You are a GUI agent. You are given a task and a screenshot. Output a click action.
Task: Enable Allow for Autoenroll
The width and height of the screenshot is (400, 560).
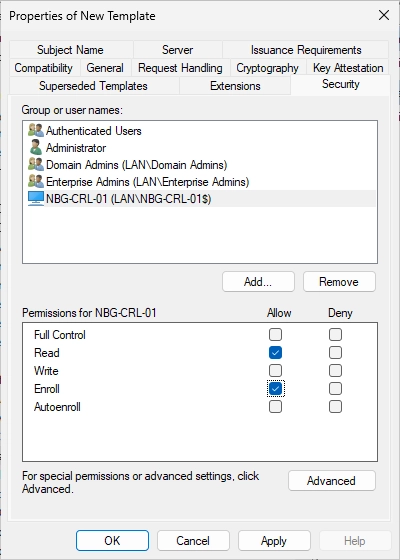(275, 406)
